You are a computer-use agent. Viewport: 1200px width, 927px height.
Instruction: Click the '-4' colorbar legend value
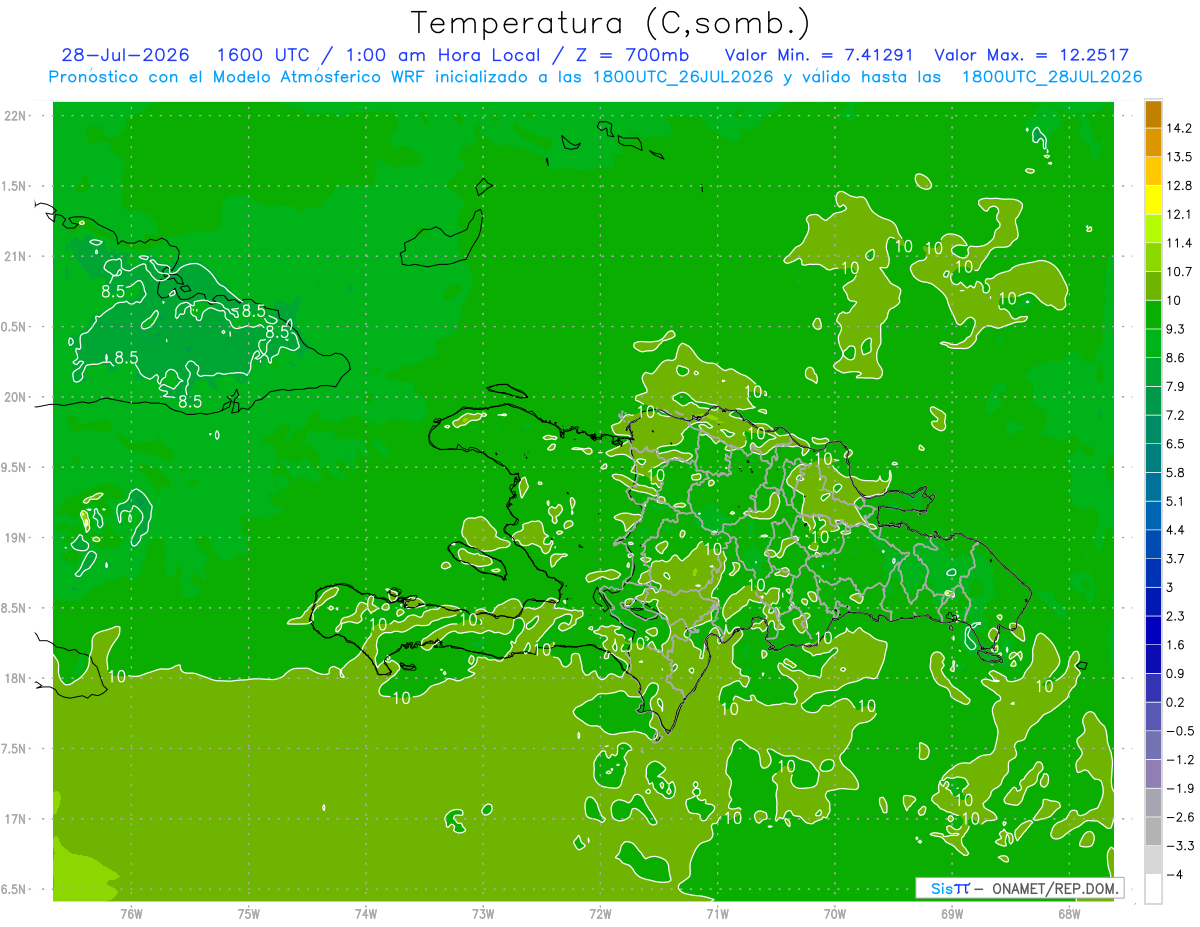pos(1174,874)
